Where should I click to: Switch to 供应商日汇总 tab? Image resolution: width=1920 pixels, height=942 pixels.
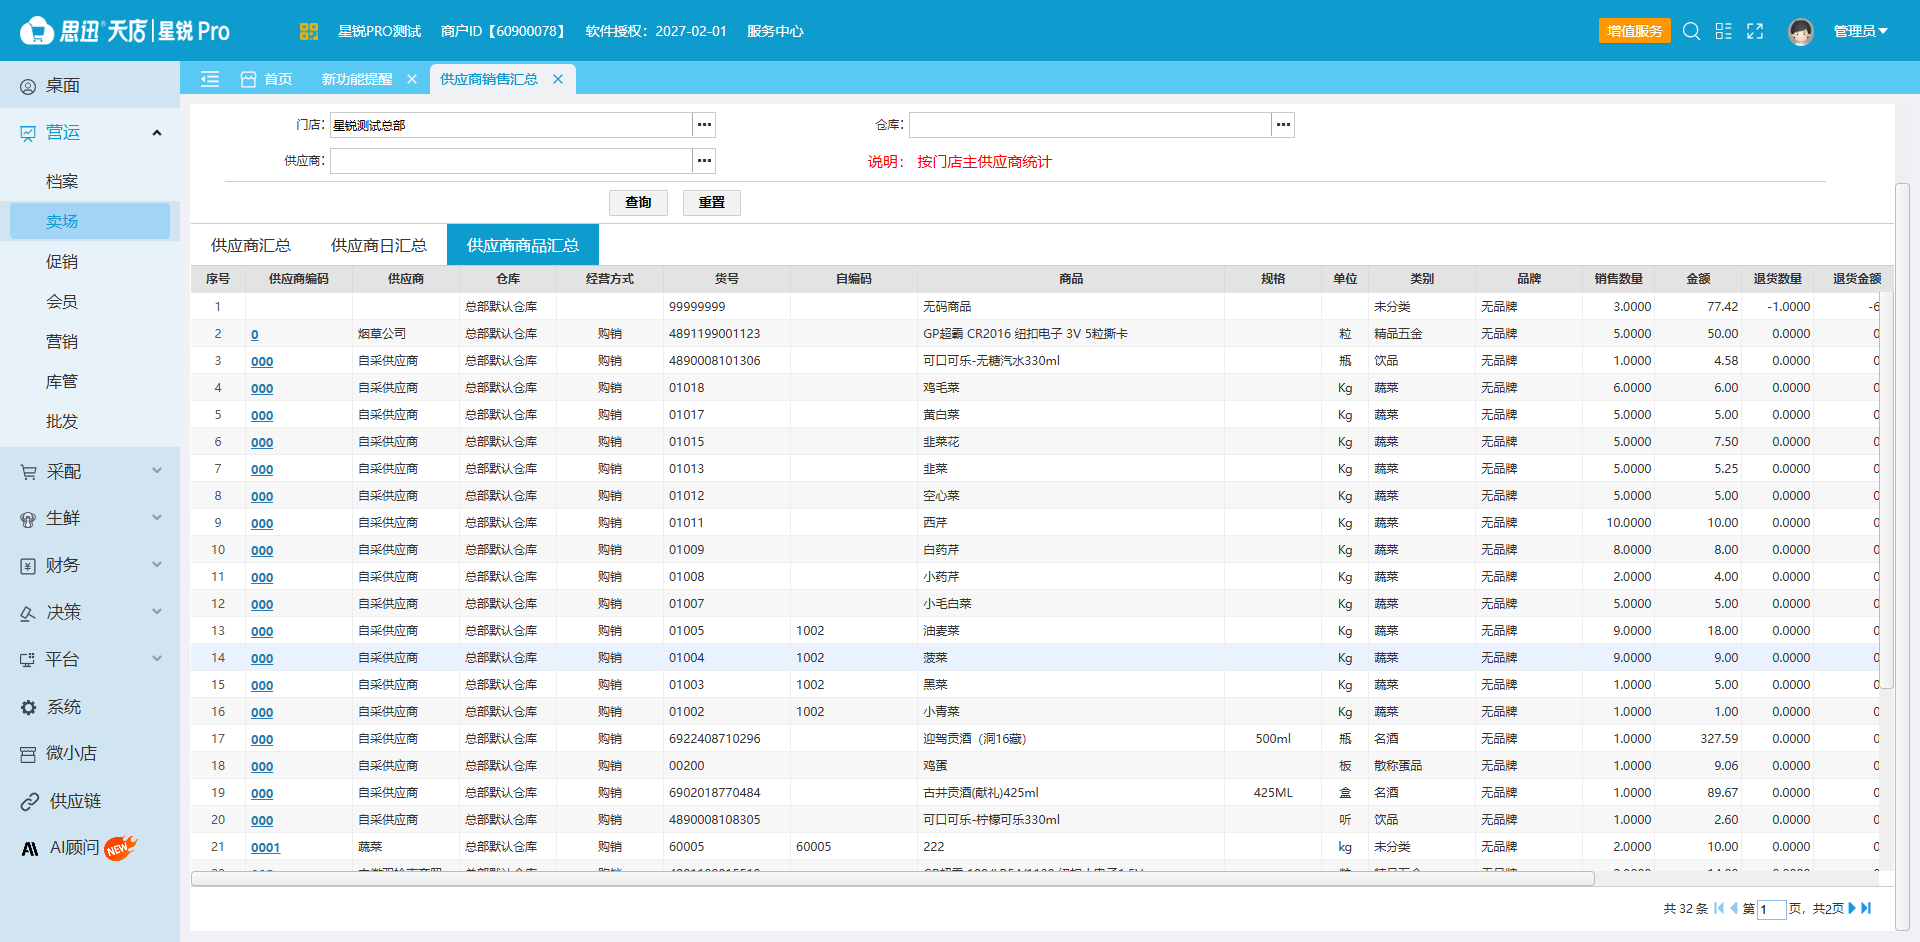379,245
